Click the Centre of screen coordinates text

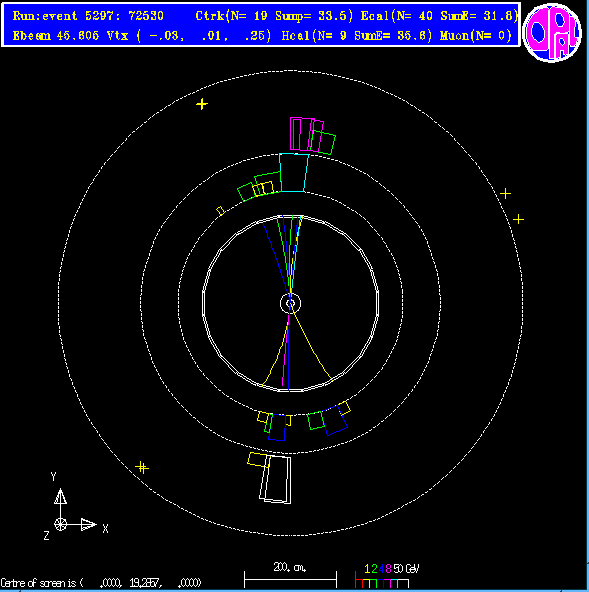pyautogui.click(x=101, y=583)
